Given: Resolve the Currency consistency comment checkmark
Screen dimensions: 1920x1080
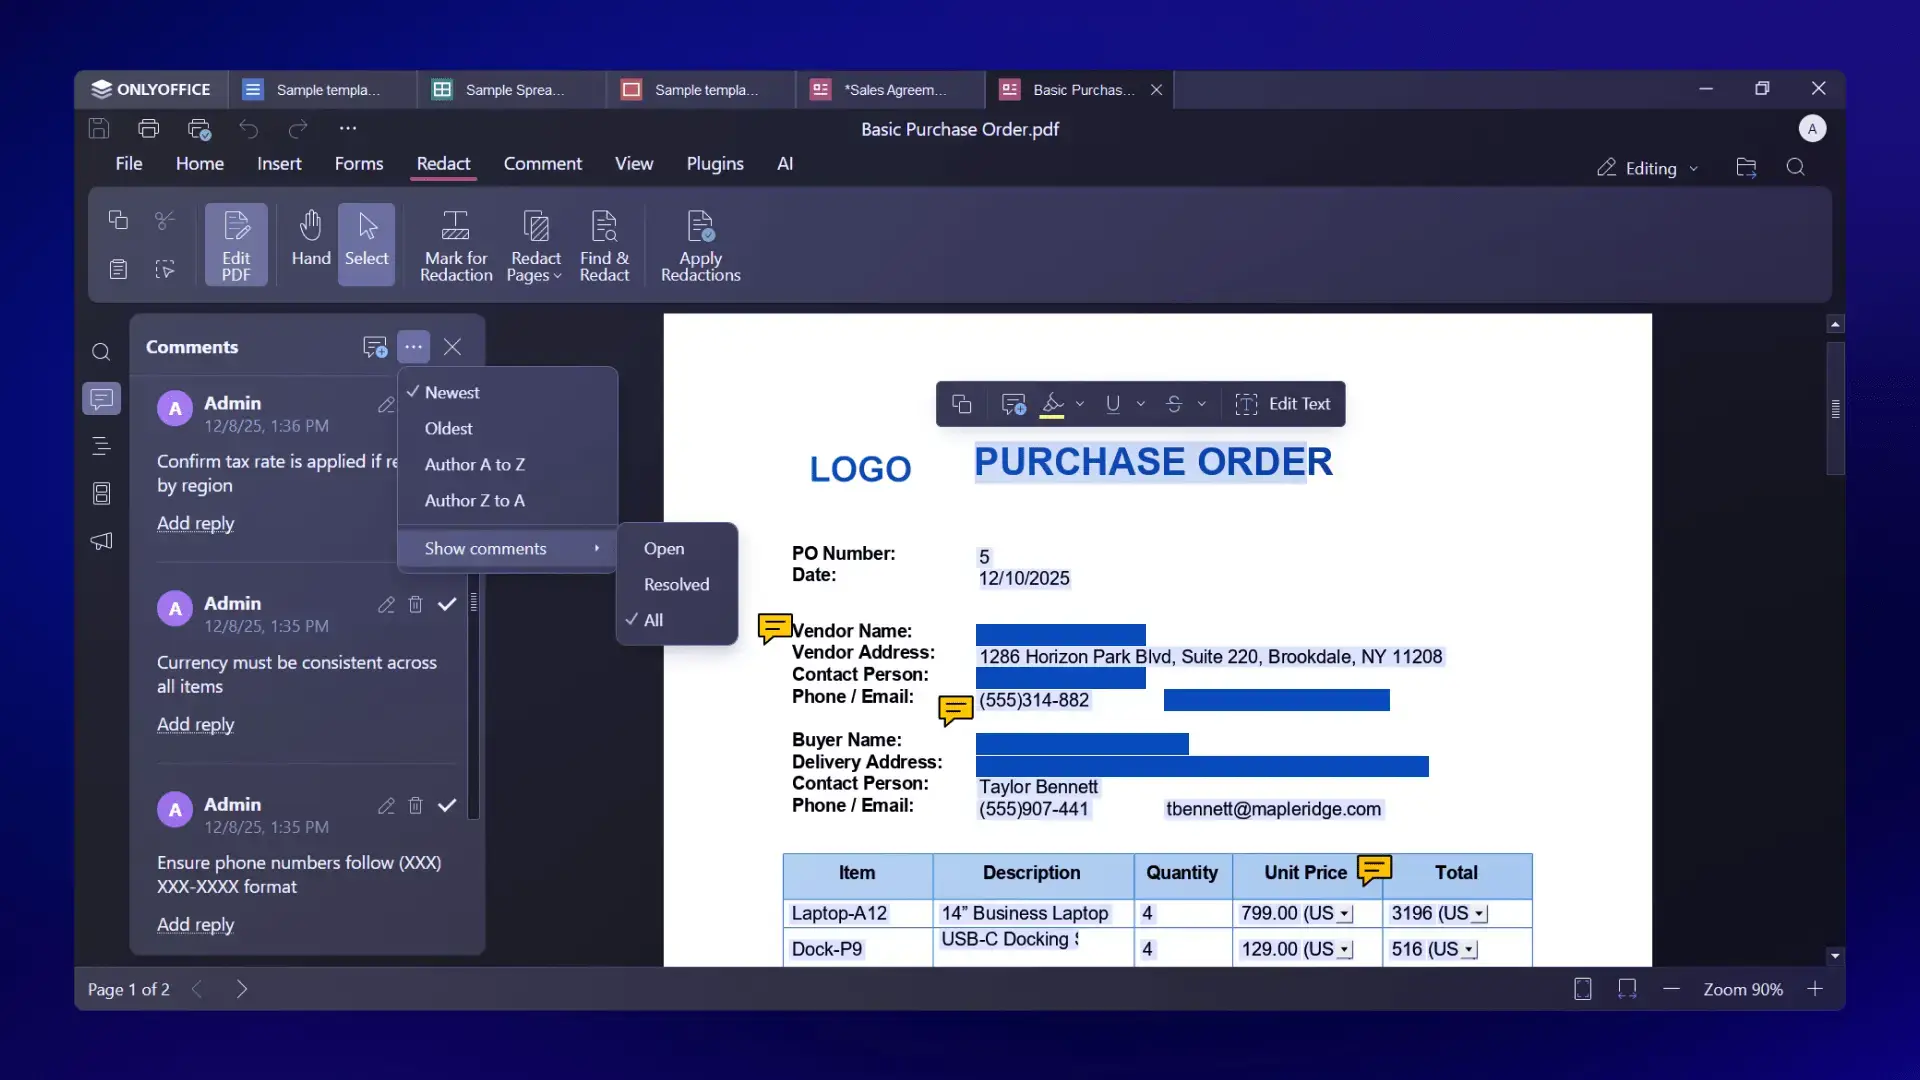Looking at the screenshot, I should [447, 605].
